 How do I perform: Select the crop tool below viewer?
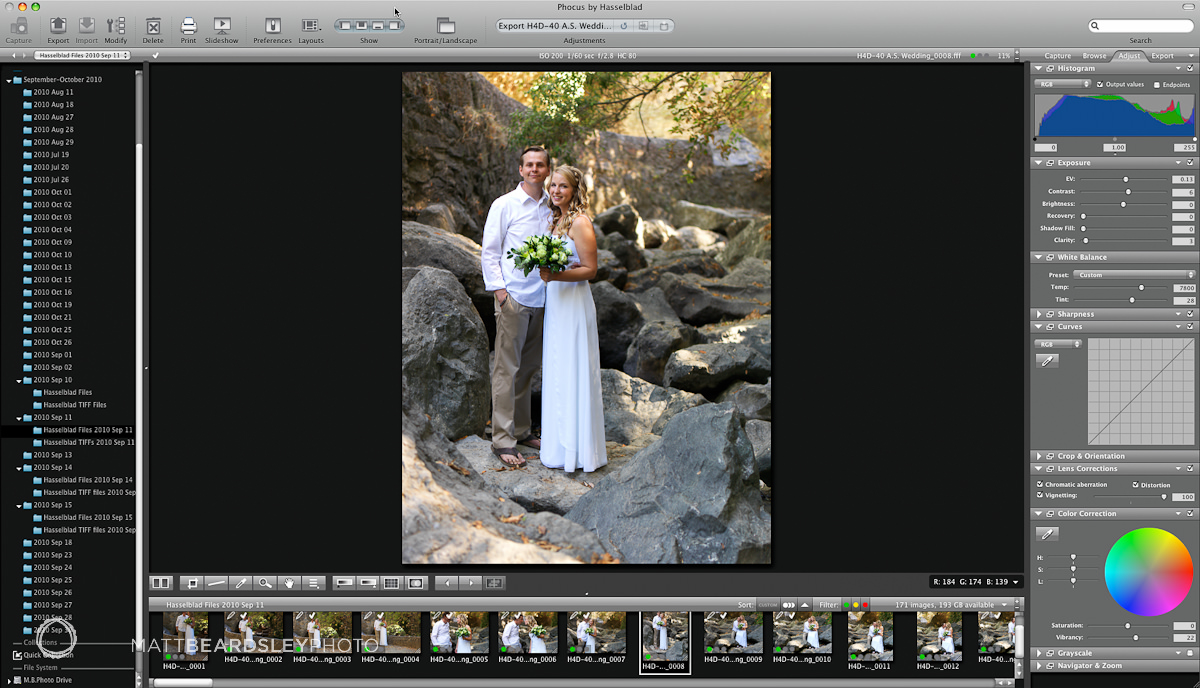point(192,582)
